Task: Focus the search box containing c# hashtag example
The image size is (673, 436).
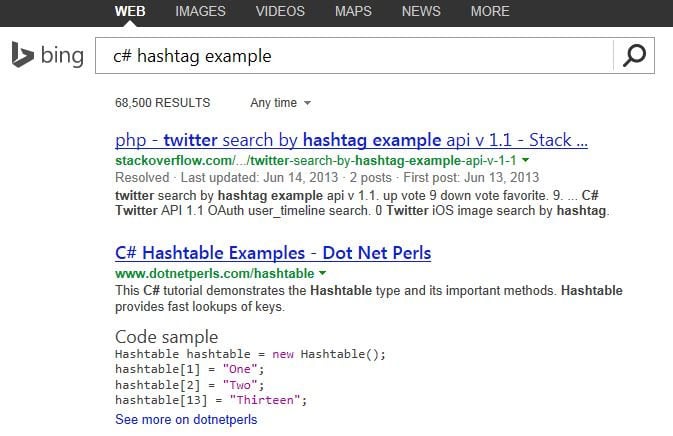Action: [350, 56]
